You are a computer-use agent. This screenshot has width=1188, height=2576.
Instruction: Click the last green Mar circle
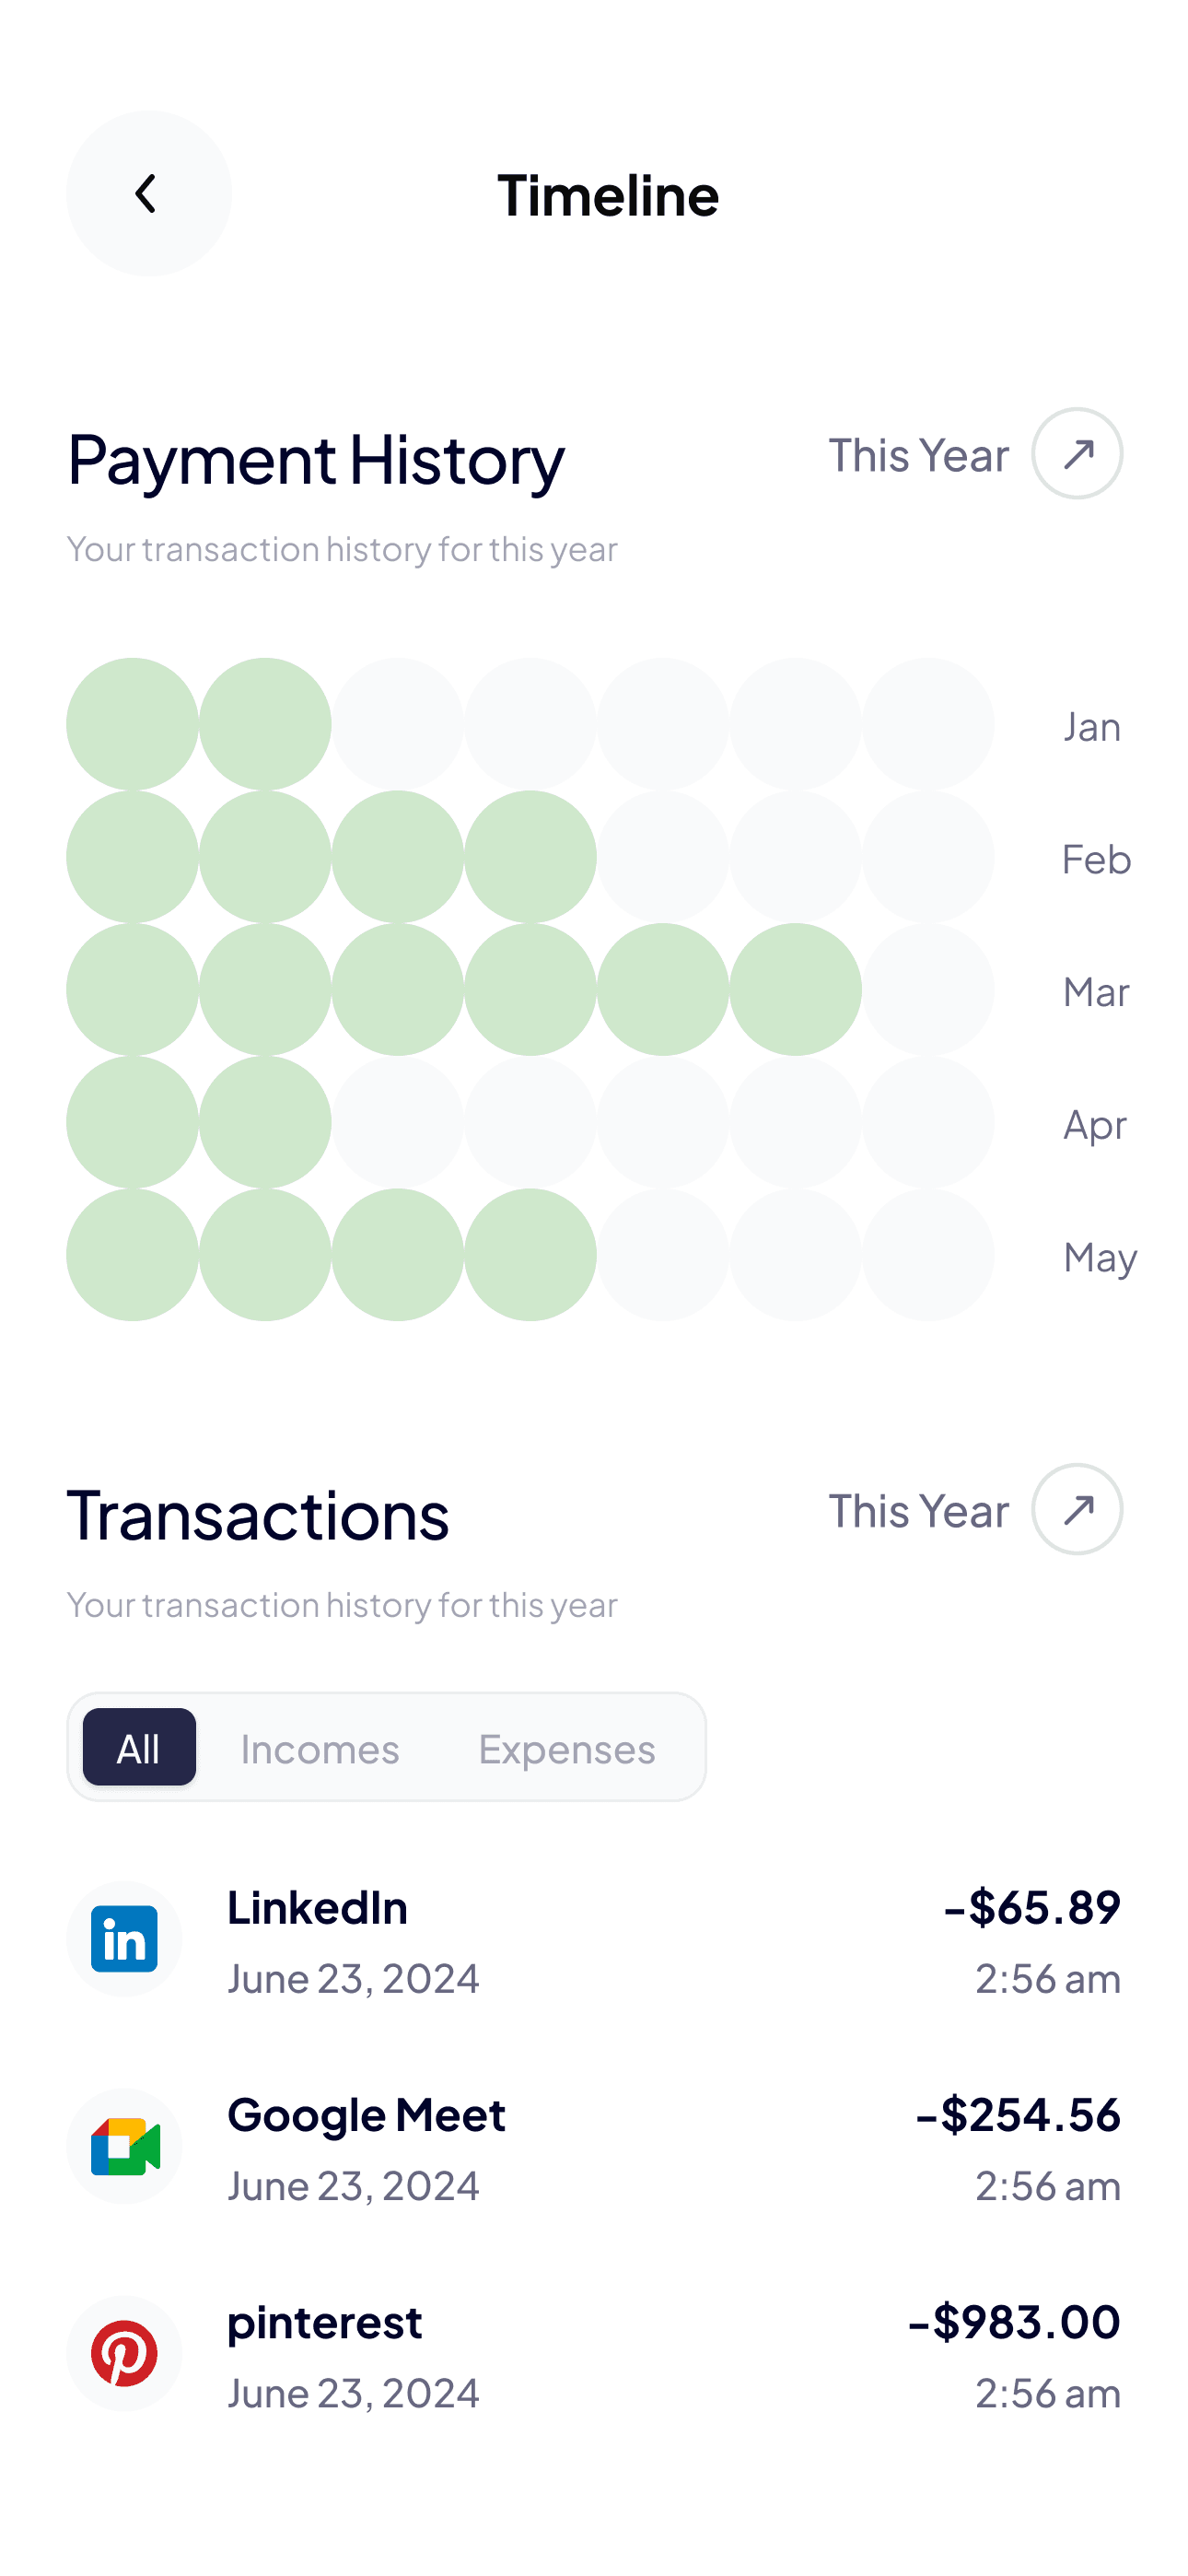(795, 989)
